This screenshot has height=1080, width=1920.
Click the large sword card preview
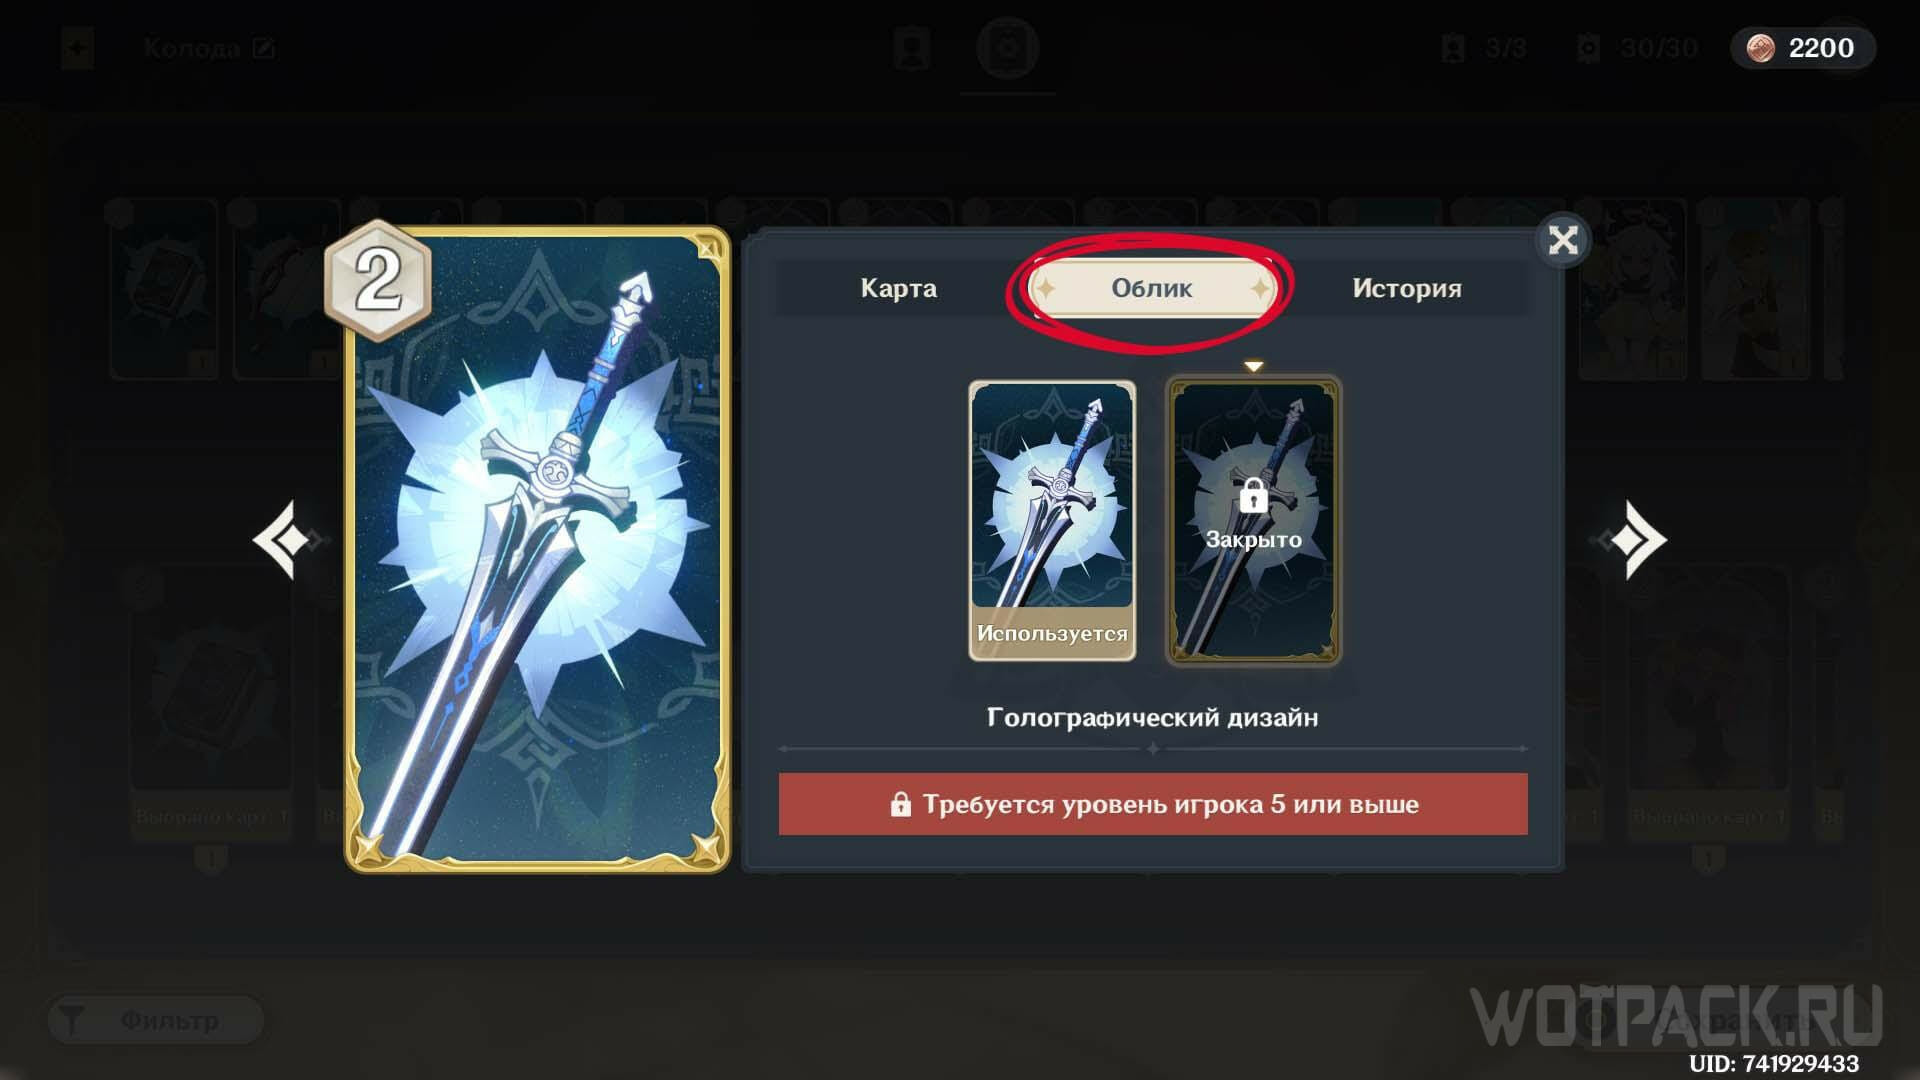click(x=538, y=550)
